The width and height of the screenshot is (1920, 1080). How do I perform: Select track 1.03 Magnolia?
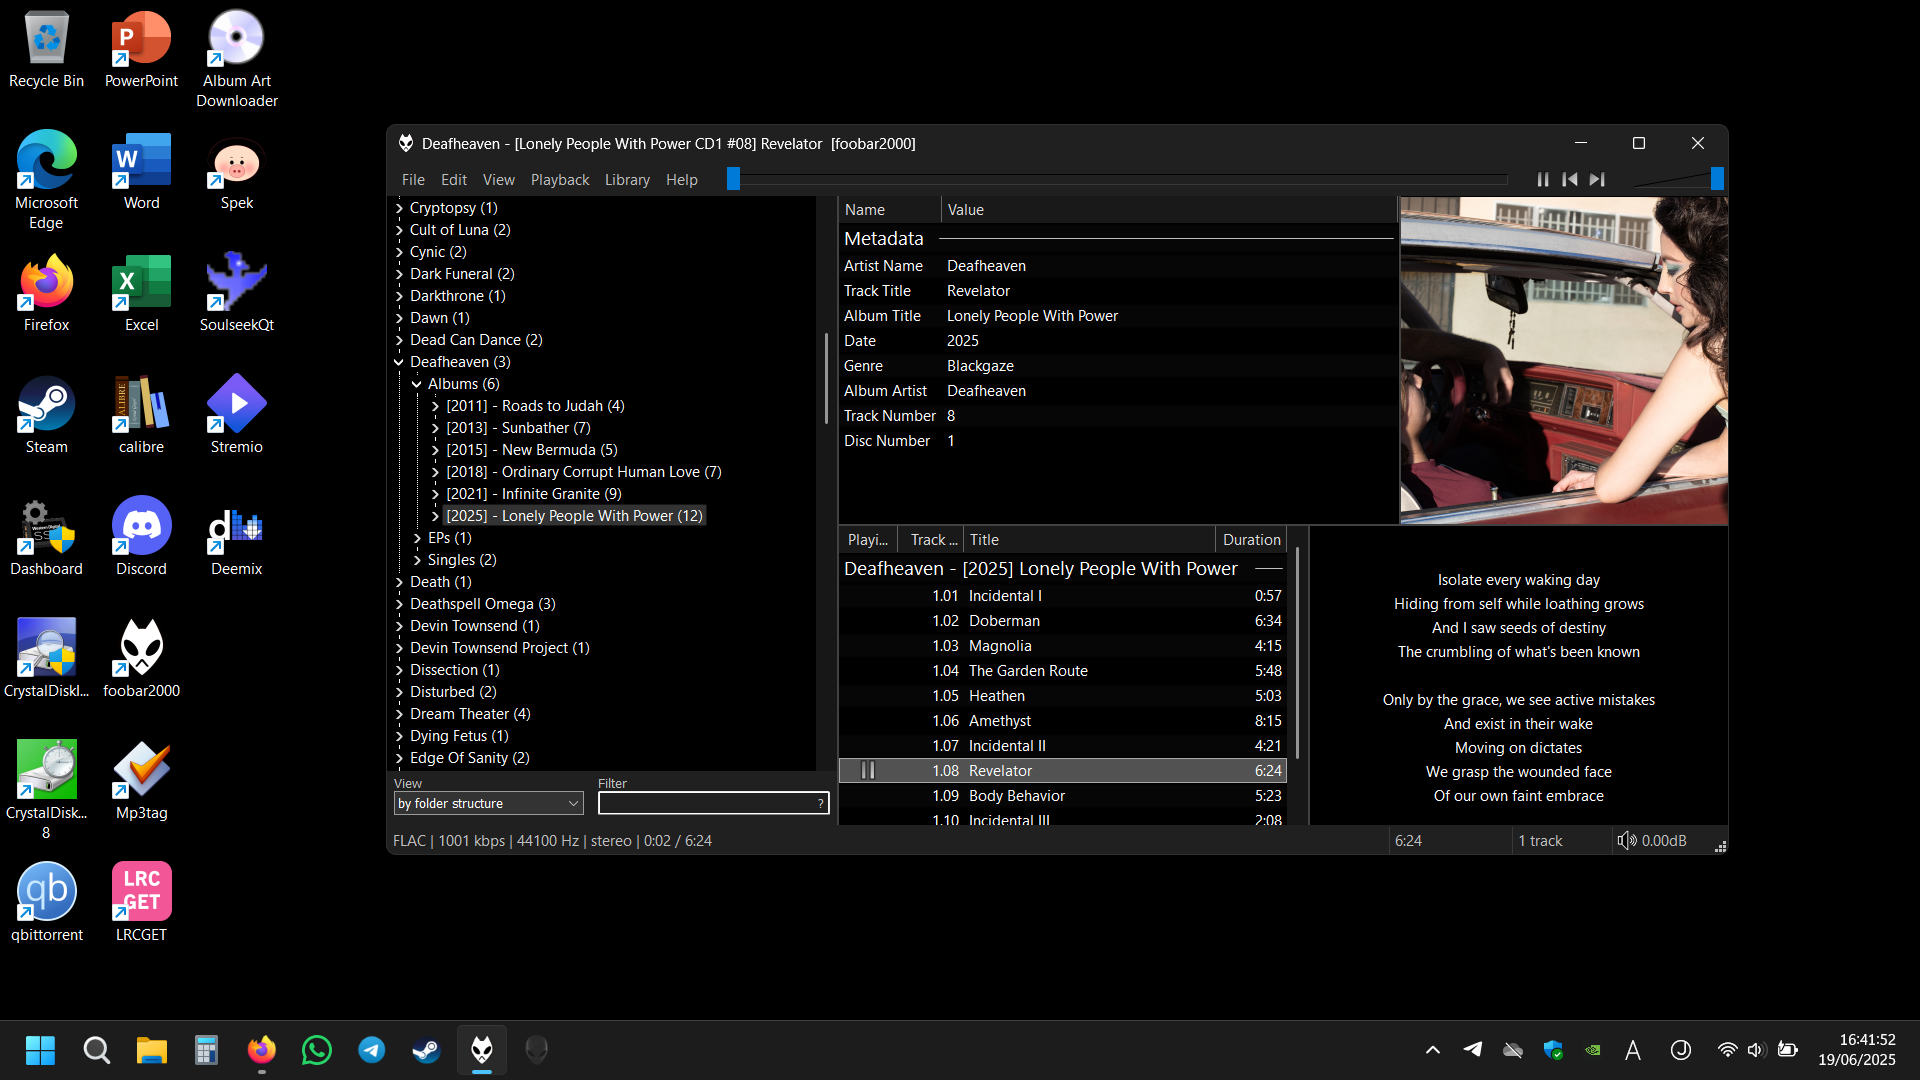[x=1062, y=646]
